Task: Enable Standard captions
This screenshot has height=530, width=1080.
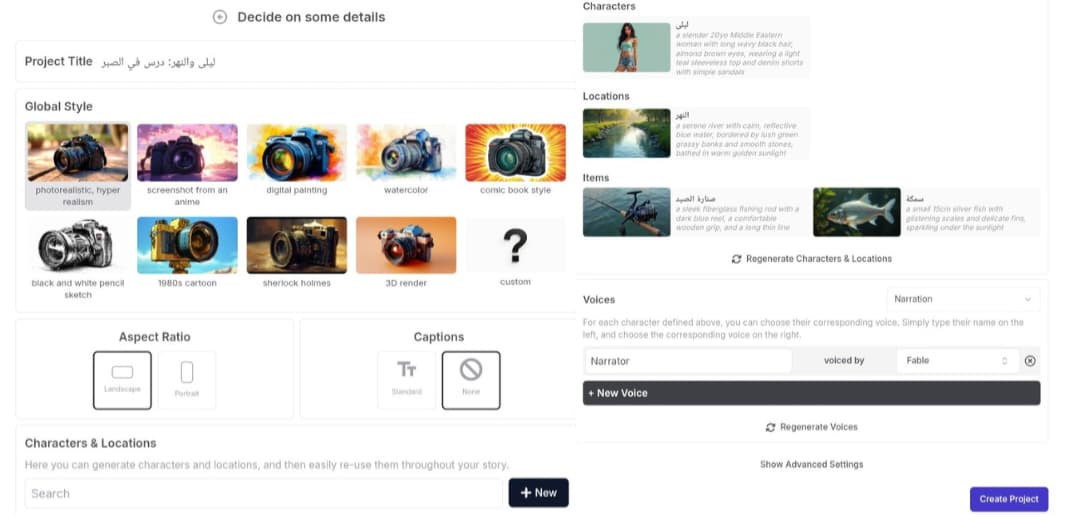Action: (407, 379)
